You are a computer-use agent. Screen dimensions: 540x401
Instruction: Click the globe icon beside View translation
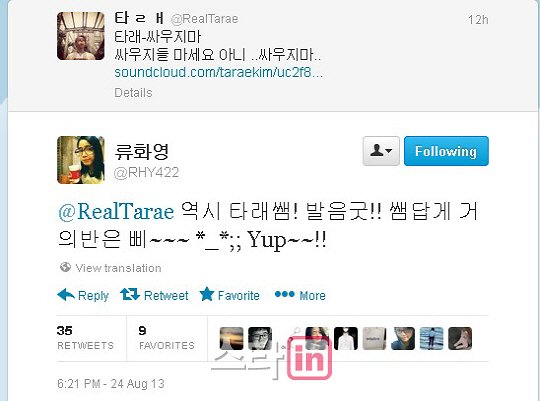65,267
